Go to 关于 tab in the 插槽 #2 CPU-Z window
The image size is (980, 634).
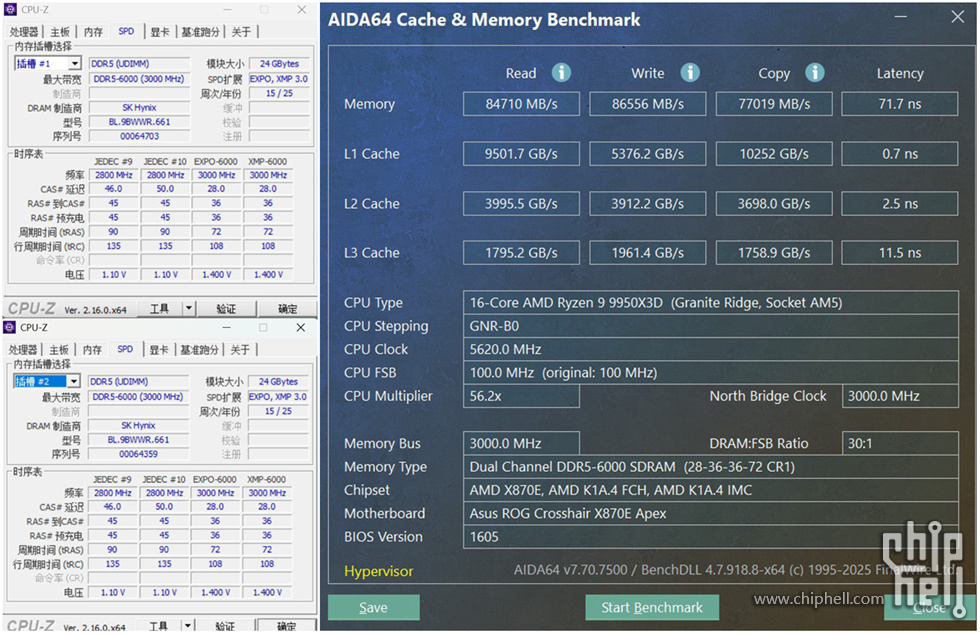pos(240,350)
